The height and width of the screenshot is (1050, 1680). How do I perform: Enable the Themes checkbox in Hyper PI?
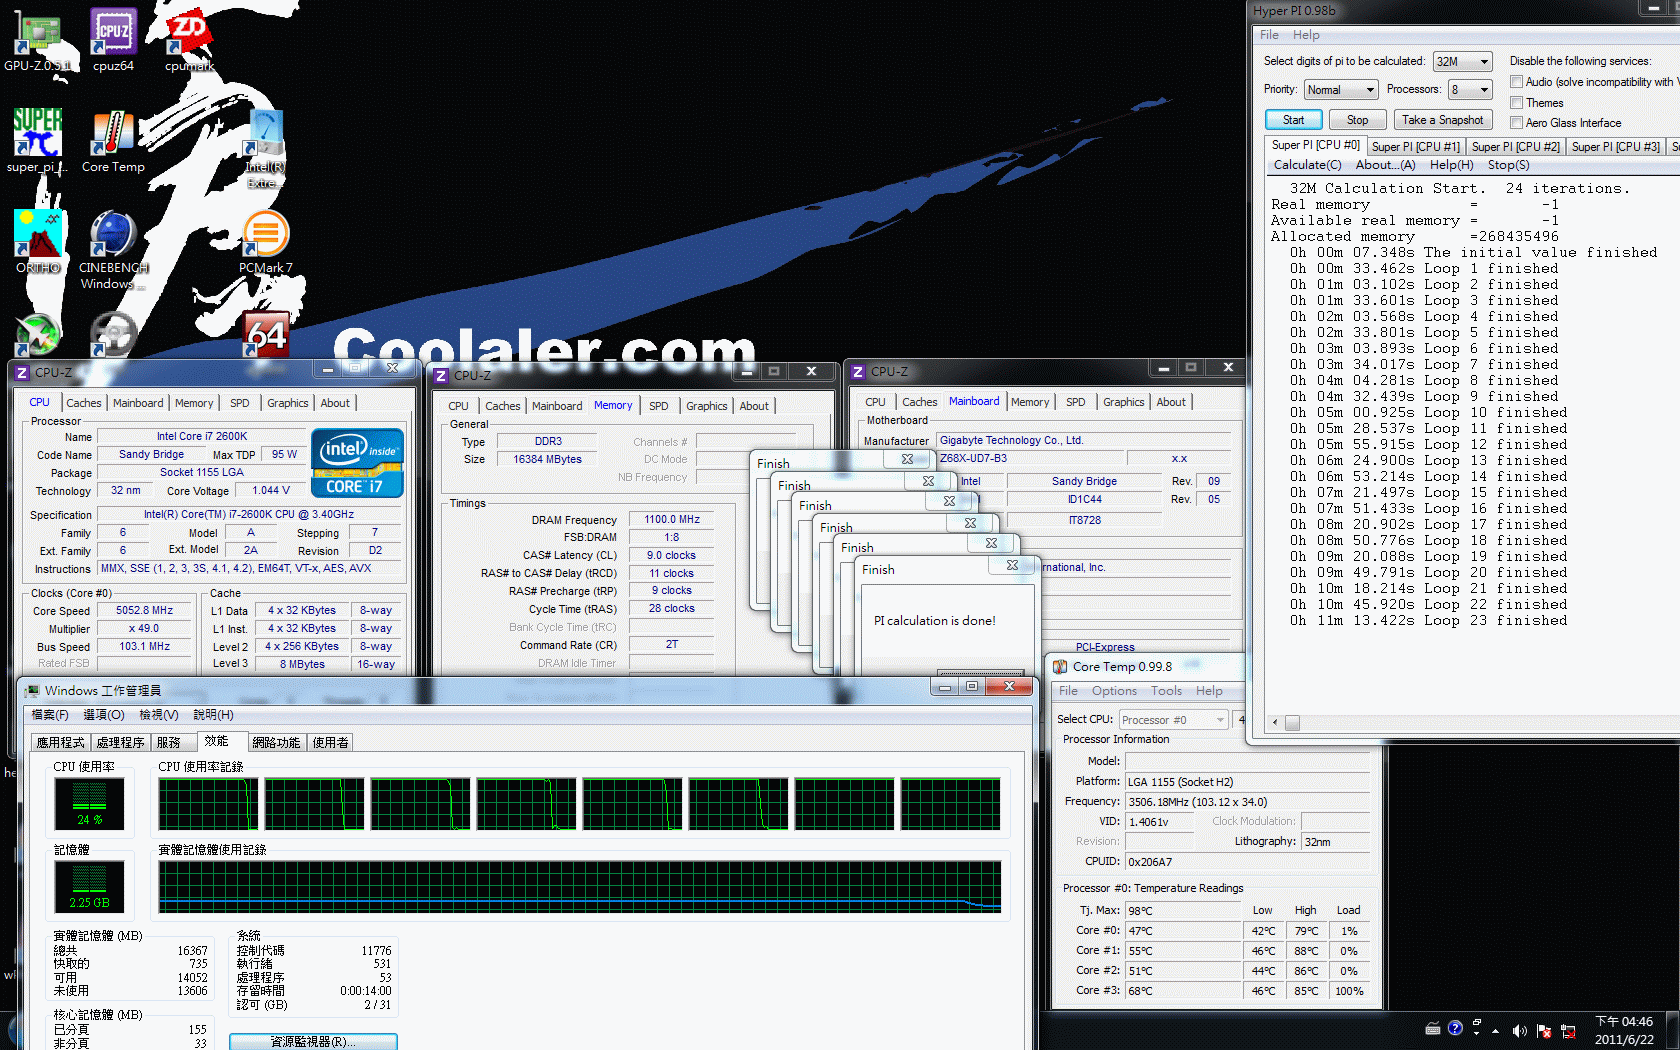[x=1516, y=102]
